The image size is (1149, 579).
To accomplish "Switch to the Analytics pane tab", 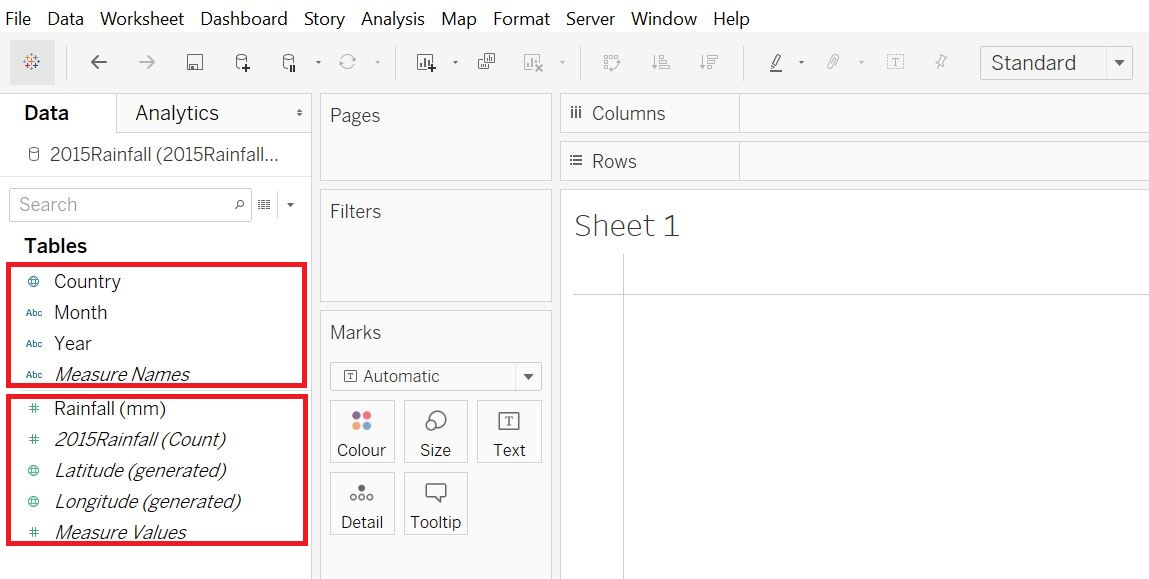I will (177, 113).
